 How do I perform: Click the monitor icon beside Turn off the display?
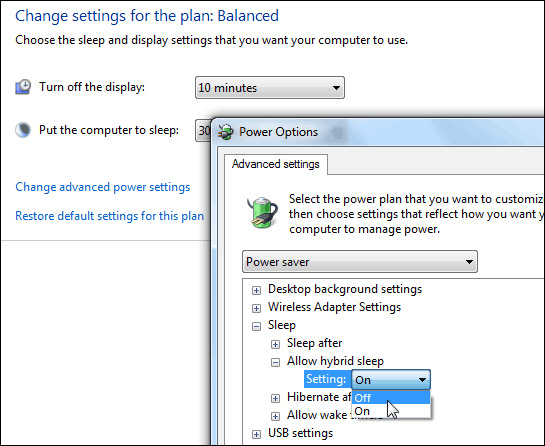pos(23,87)
